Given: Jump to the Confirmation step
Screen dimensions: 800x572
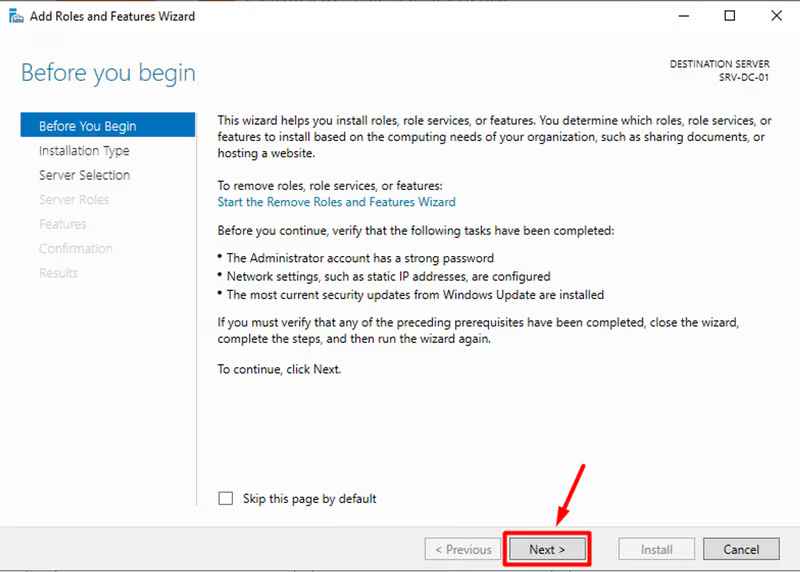Looking at the screenshot, I should (75, 248).
